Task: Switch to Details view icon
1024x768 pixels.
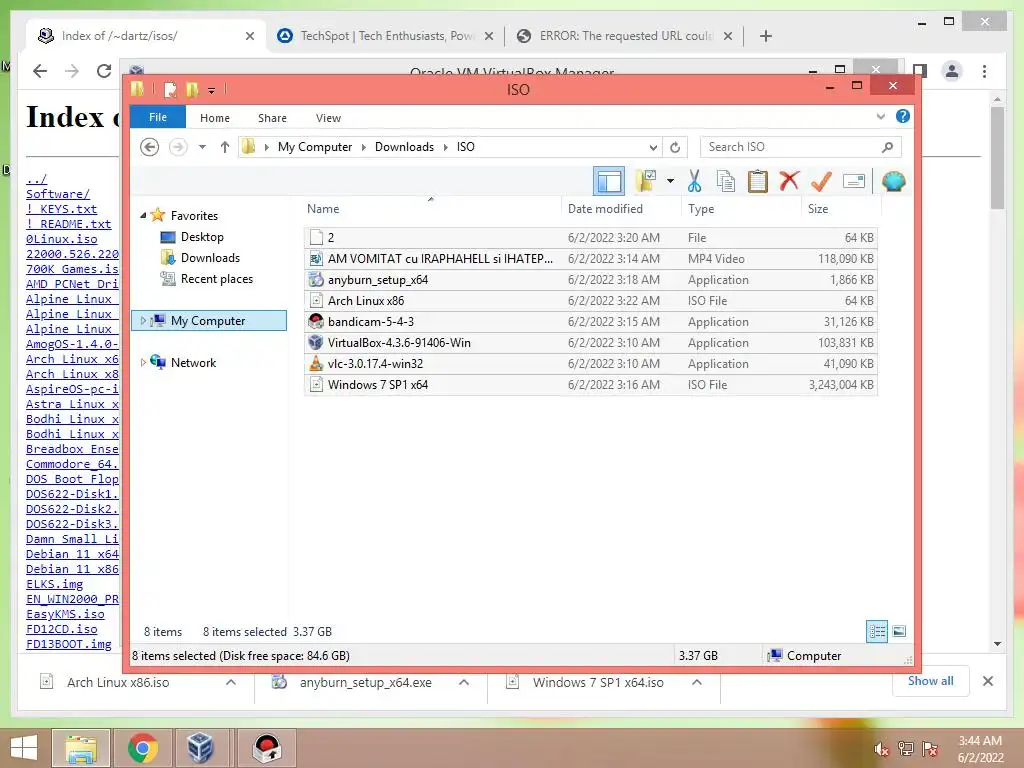Action: point(877,631)
